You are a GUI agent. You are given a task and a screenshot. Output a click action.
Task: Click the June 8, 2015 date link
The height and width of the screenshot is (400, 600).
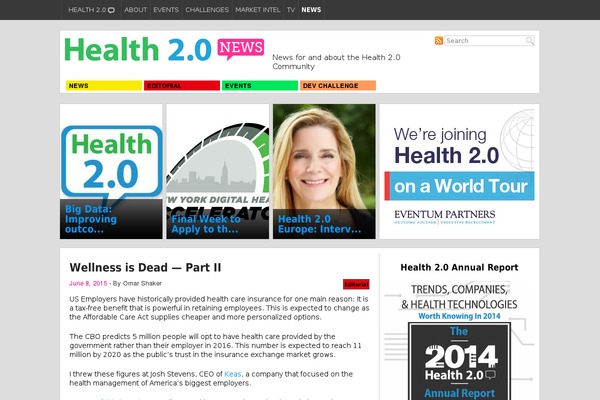(x=88, y=283)
